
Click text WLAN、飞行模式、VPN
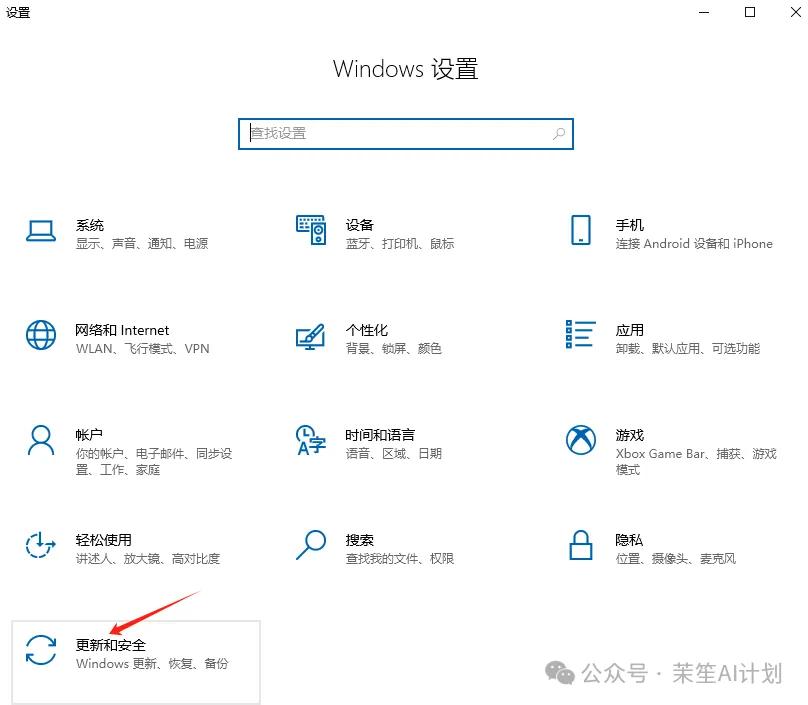pos(142,349)
